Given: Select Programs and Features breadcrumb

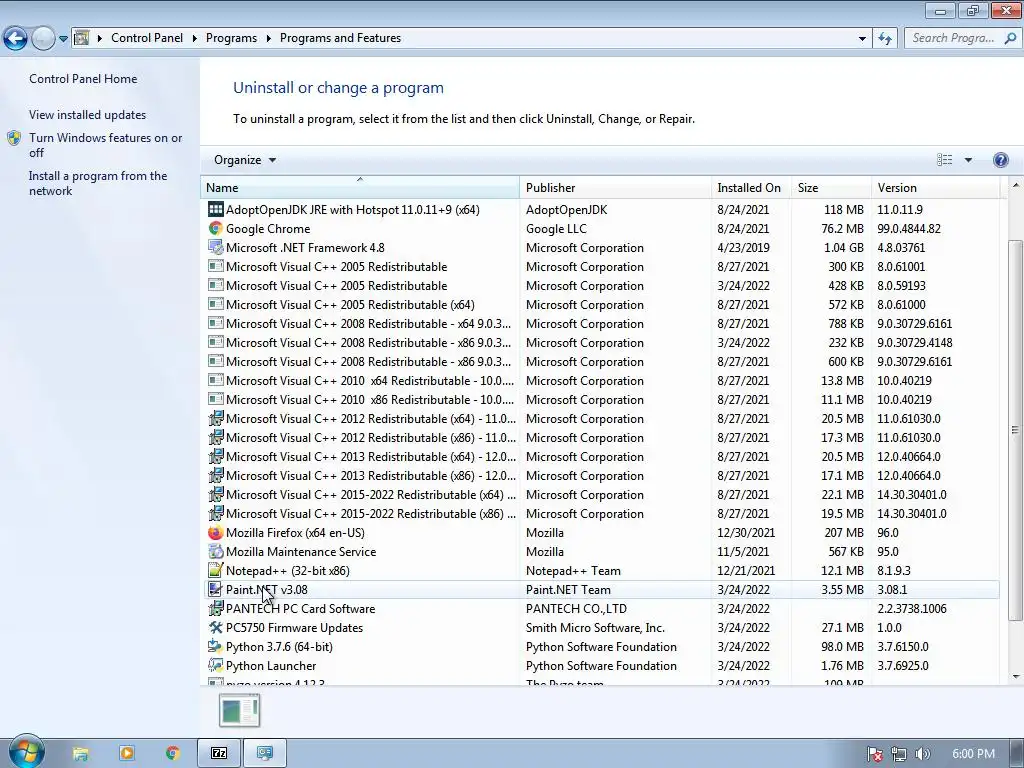Looking at the screenshot, I should click(340, 38).
